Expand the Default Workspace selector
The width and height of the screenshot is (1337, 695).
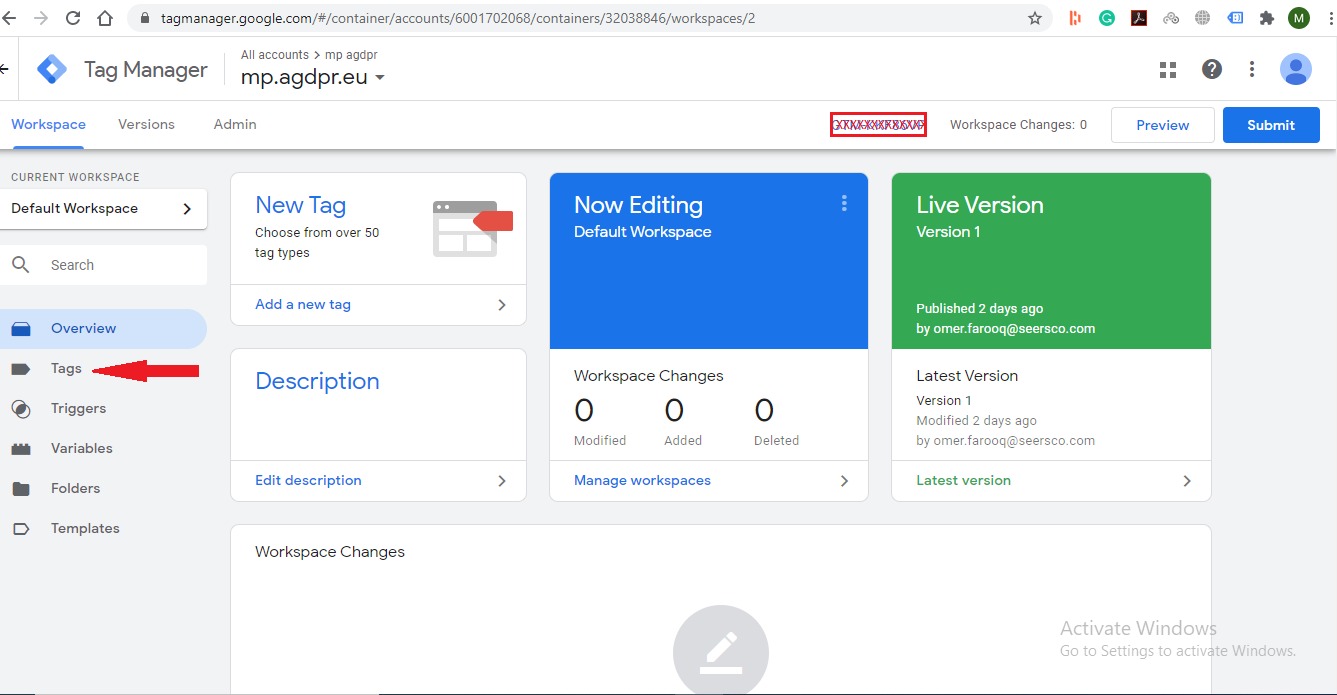coord(104,209)
